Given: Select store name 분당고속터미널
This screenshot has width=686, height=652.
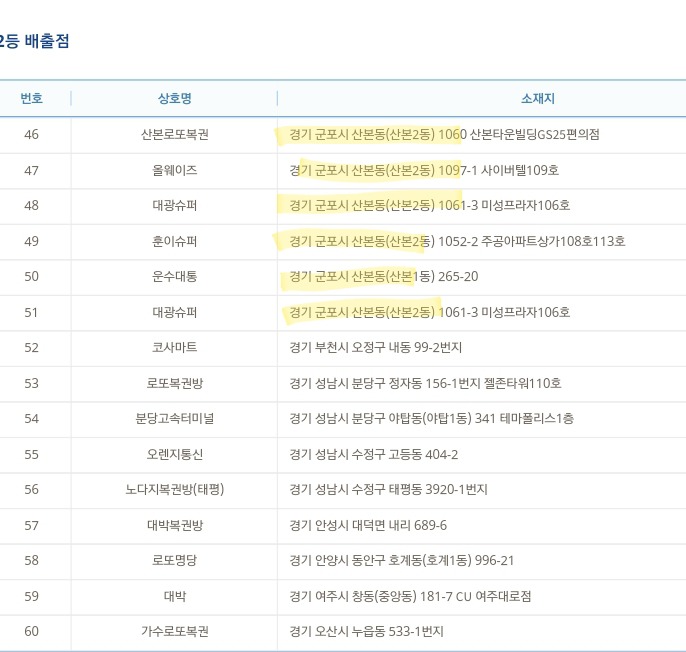Looking at the screenshot, I should tap(175, 419).
